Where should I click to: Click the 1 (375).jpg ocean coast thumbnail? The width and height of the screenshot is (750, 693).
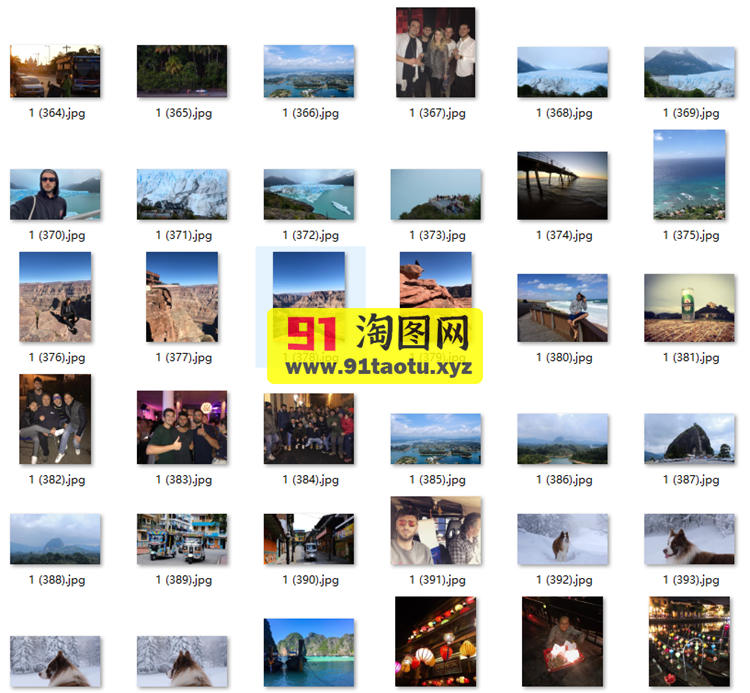(689, 175)
